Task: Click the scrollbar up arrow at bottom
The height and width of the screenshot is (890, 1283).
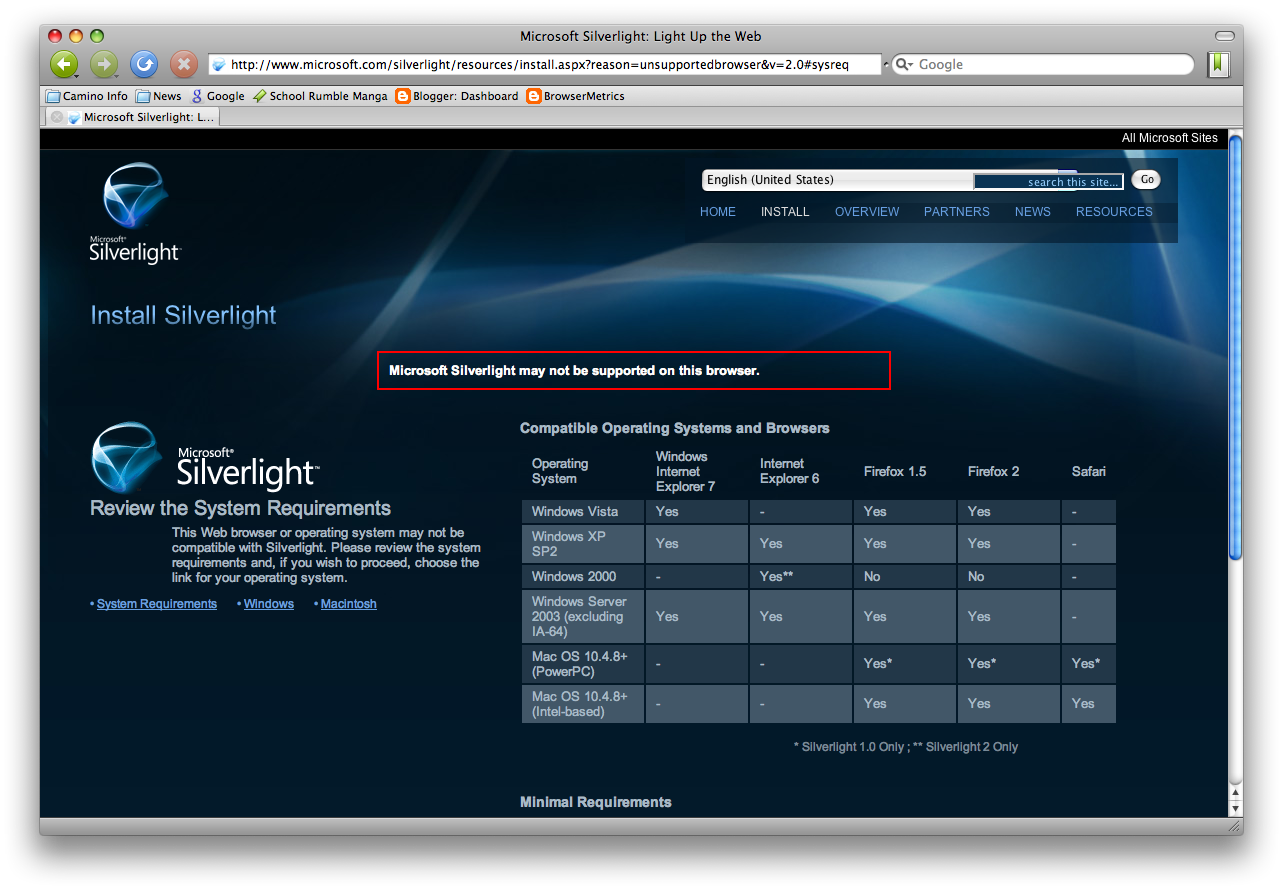Action: [1235, 791]
